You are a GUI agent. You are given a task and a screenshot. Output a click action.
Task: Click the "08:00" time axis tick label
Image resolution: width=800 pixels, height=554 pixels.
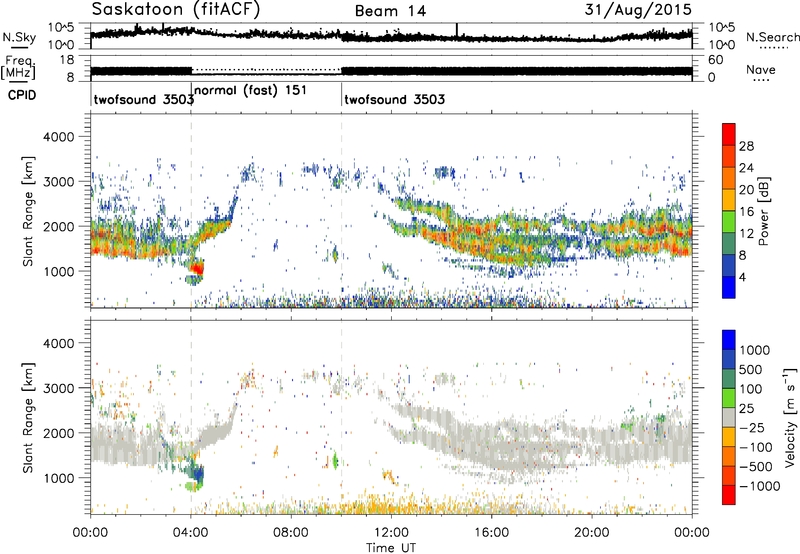coord(291,533)
